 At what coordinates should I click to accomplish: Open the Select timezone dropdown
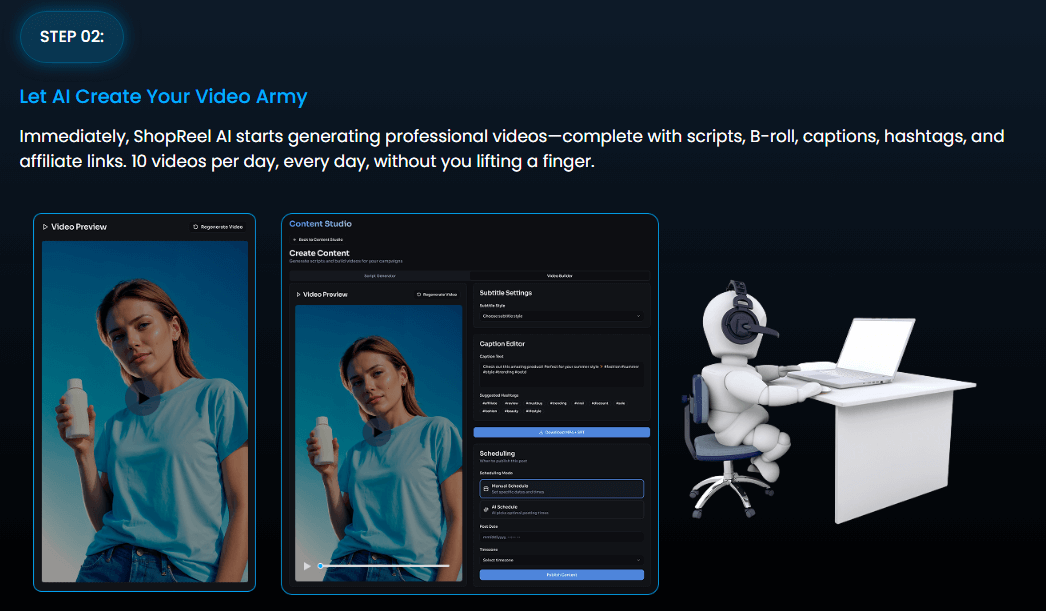click(561, 560)
